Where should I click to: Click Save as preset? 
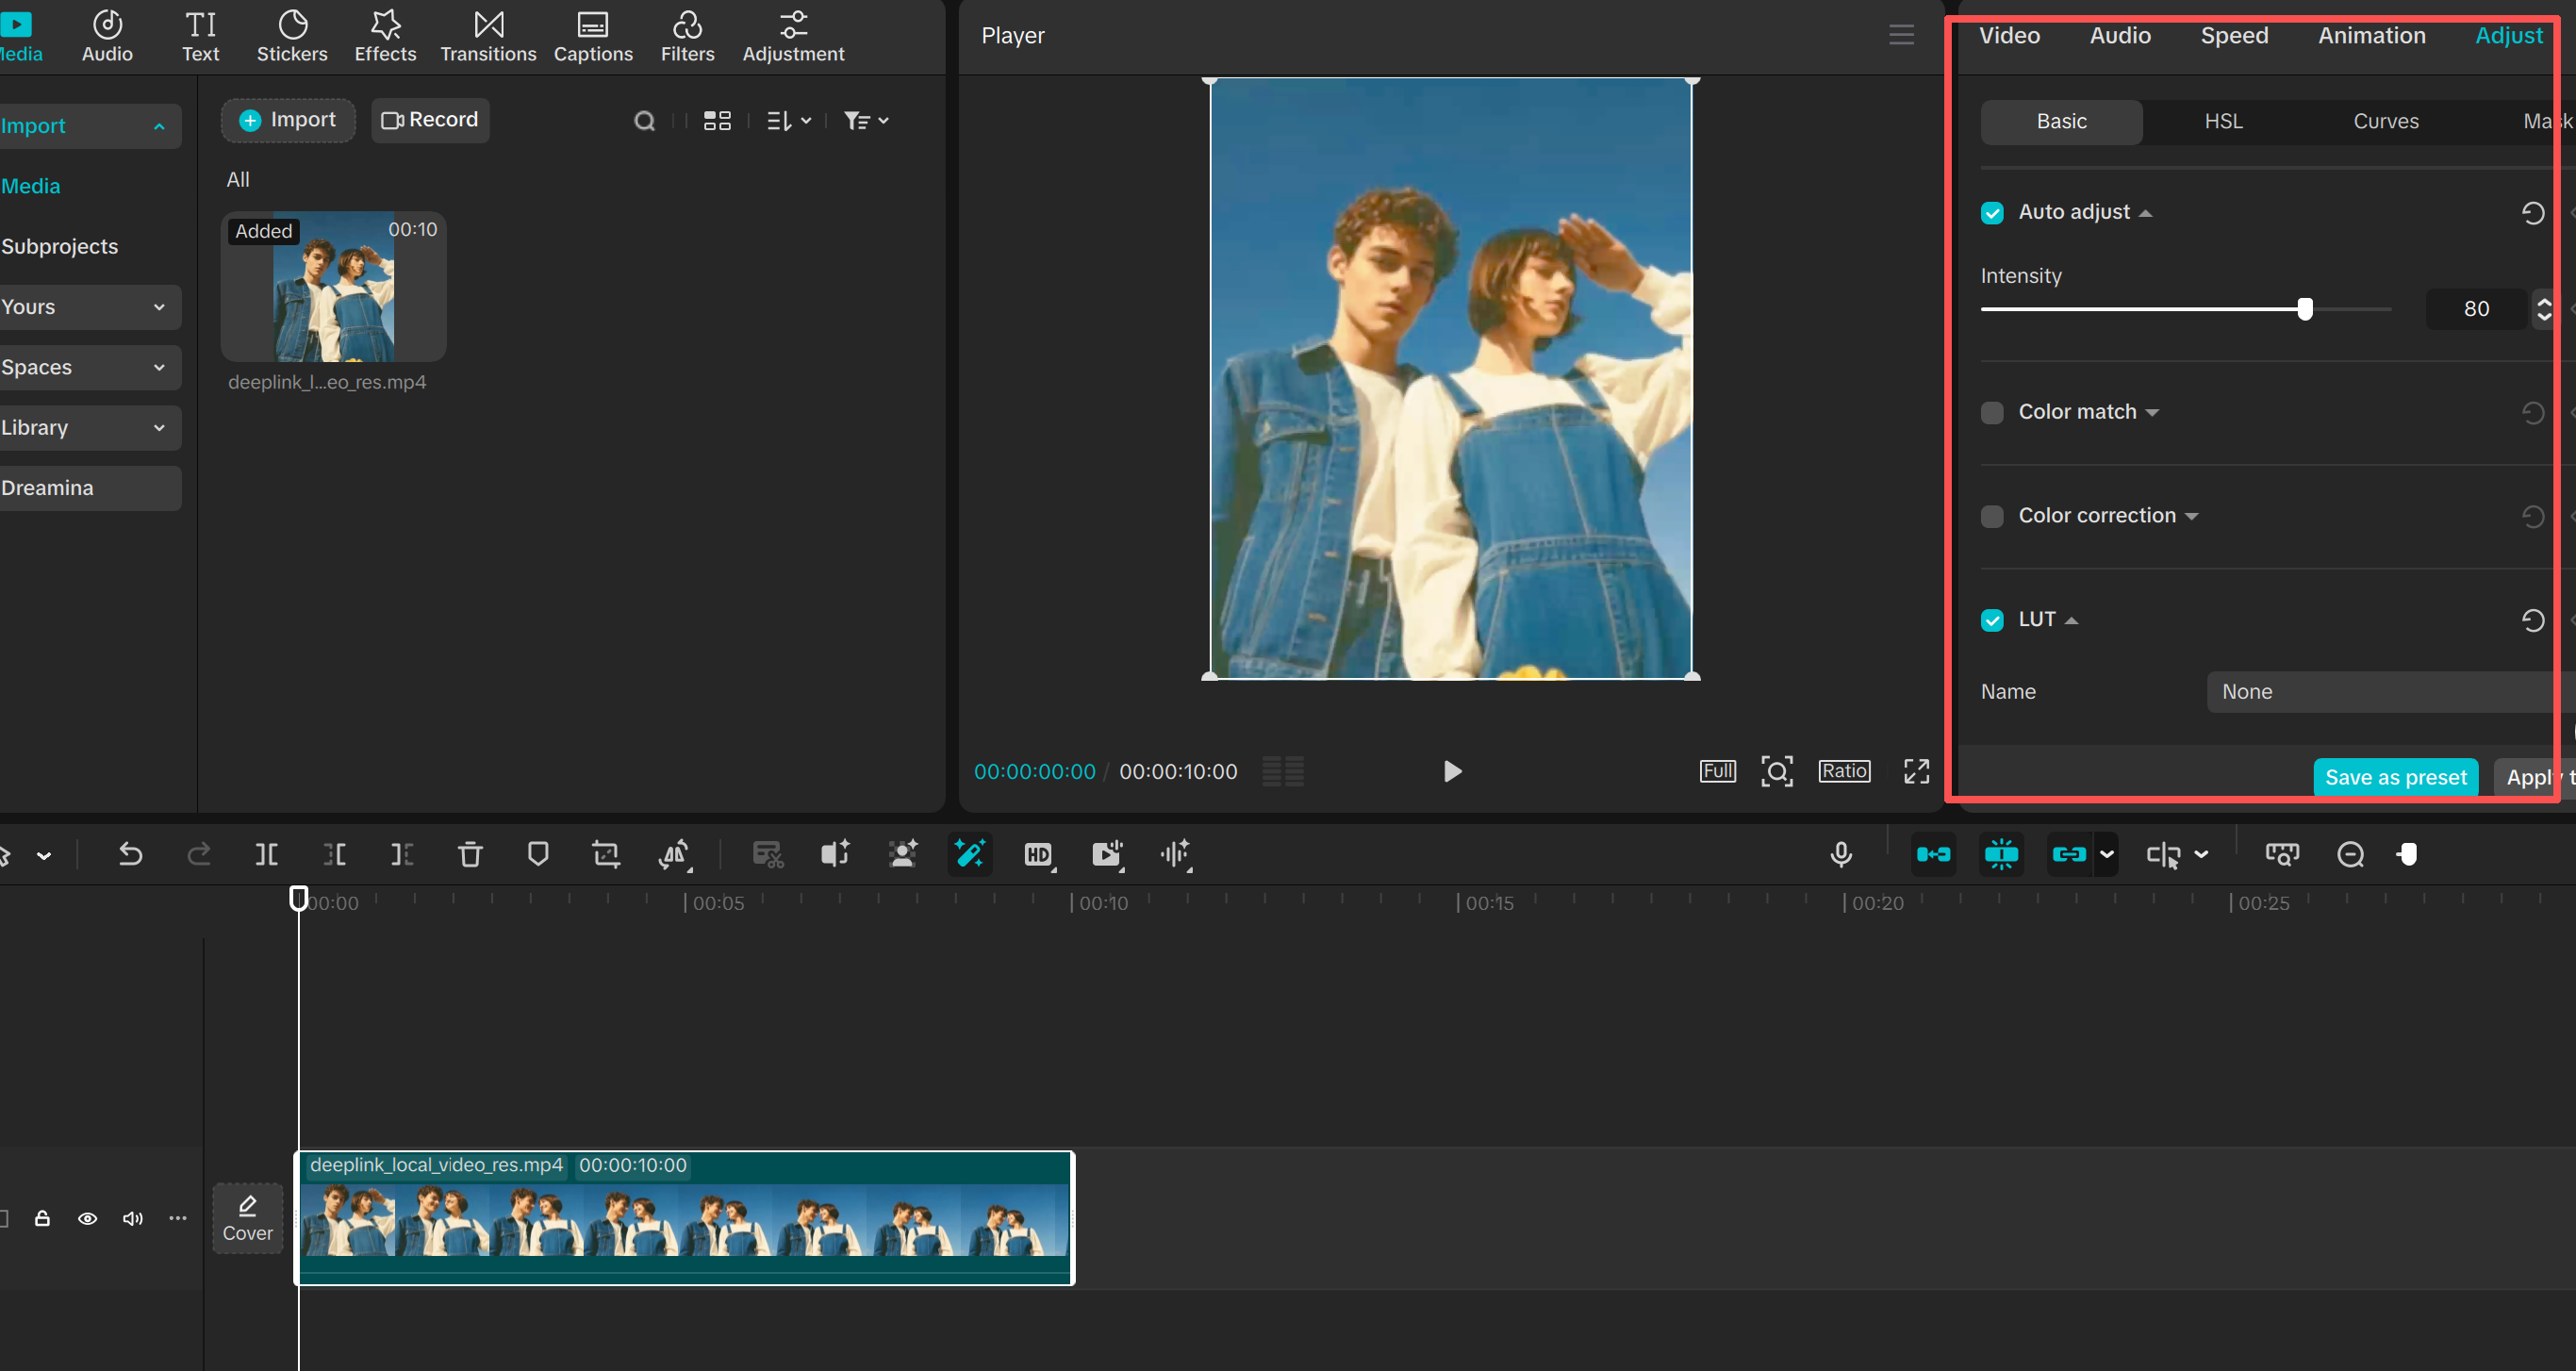coord(2395,777)
